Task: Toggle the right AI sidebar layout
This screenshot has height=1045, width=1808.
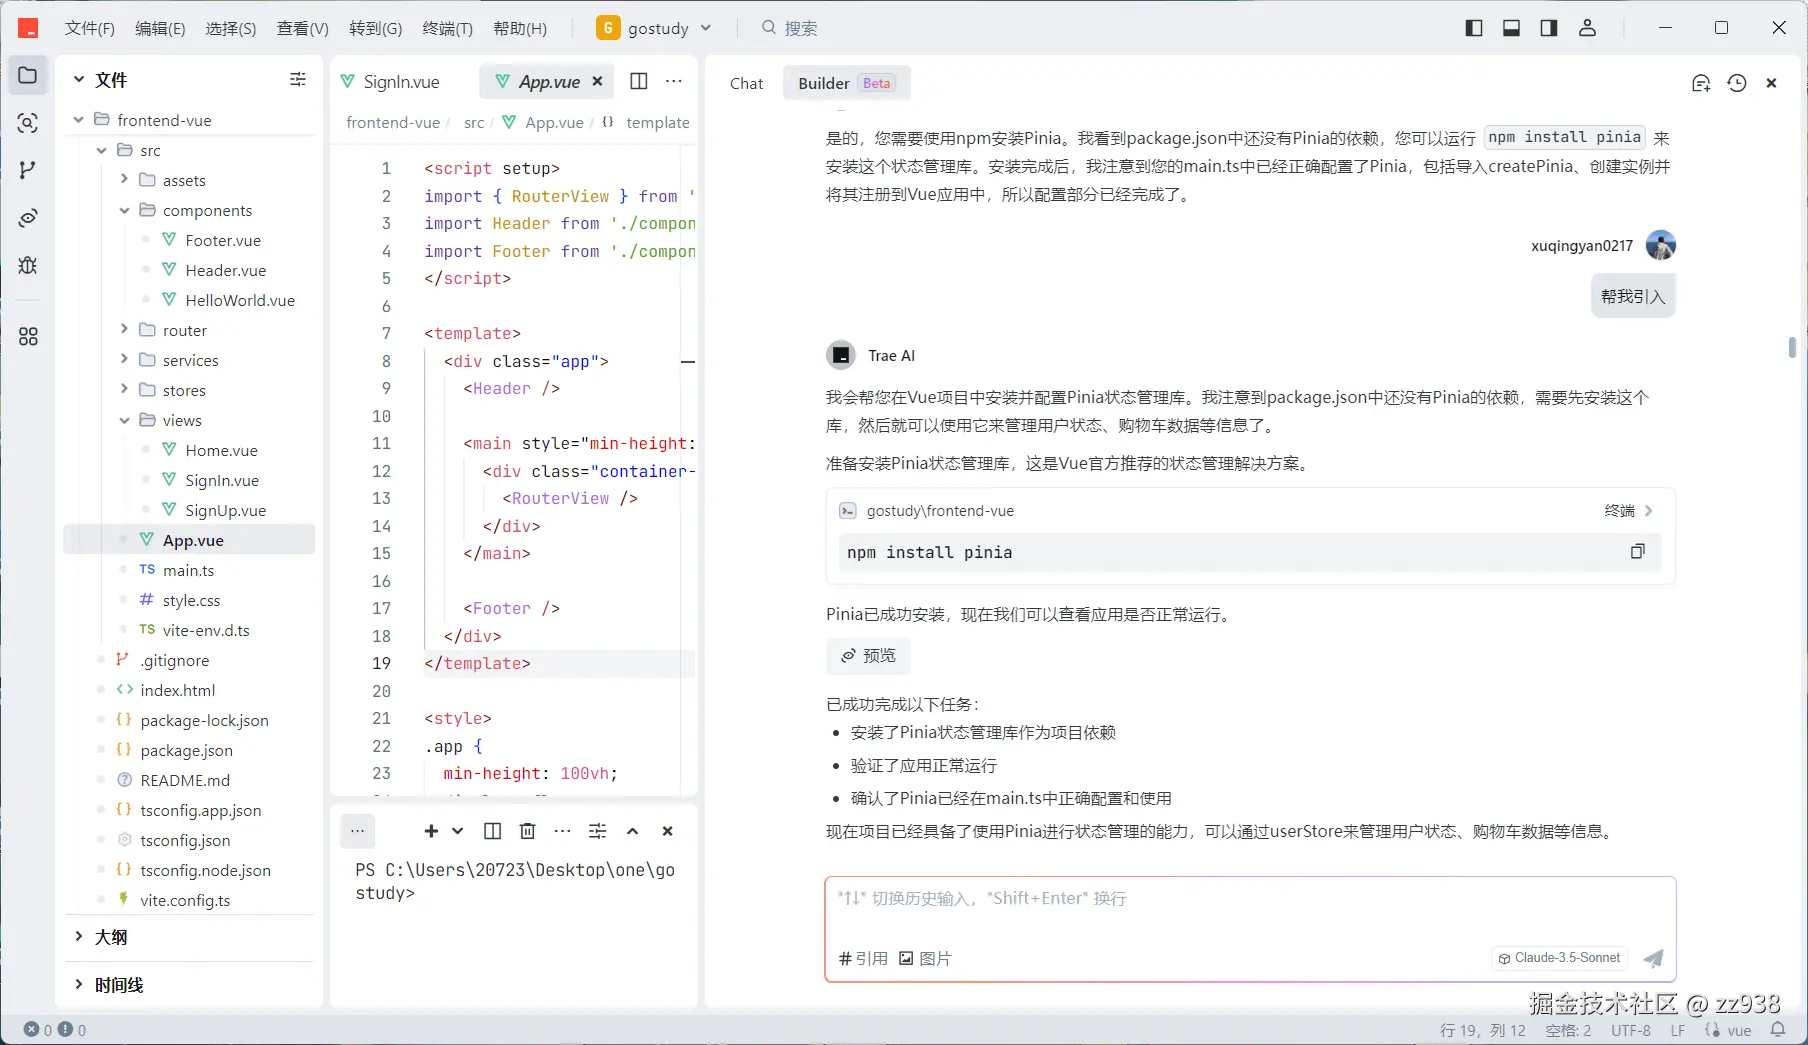Action: pyautogui.click(x=1549, y=28)
